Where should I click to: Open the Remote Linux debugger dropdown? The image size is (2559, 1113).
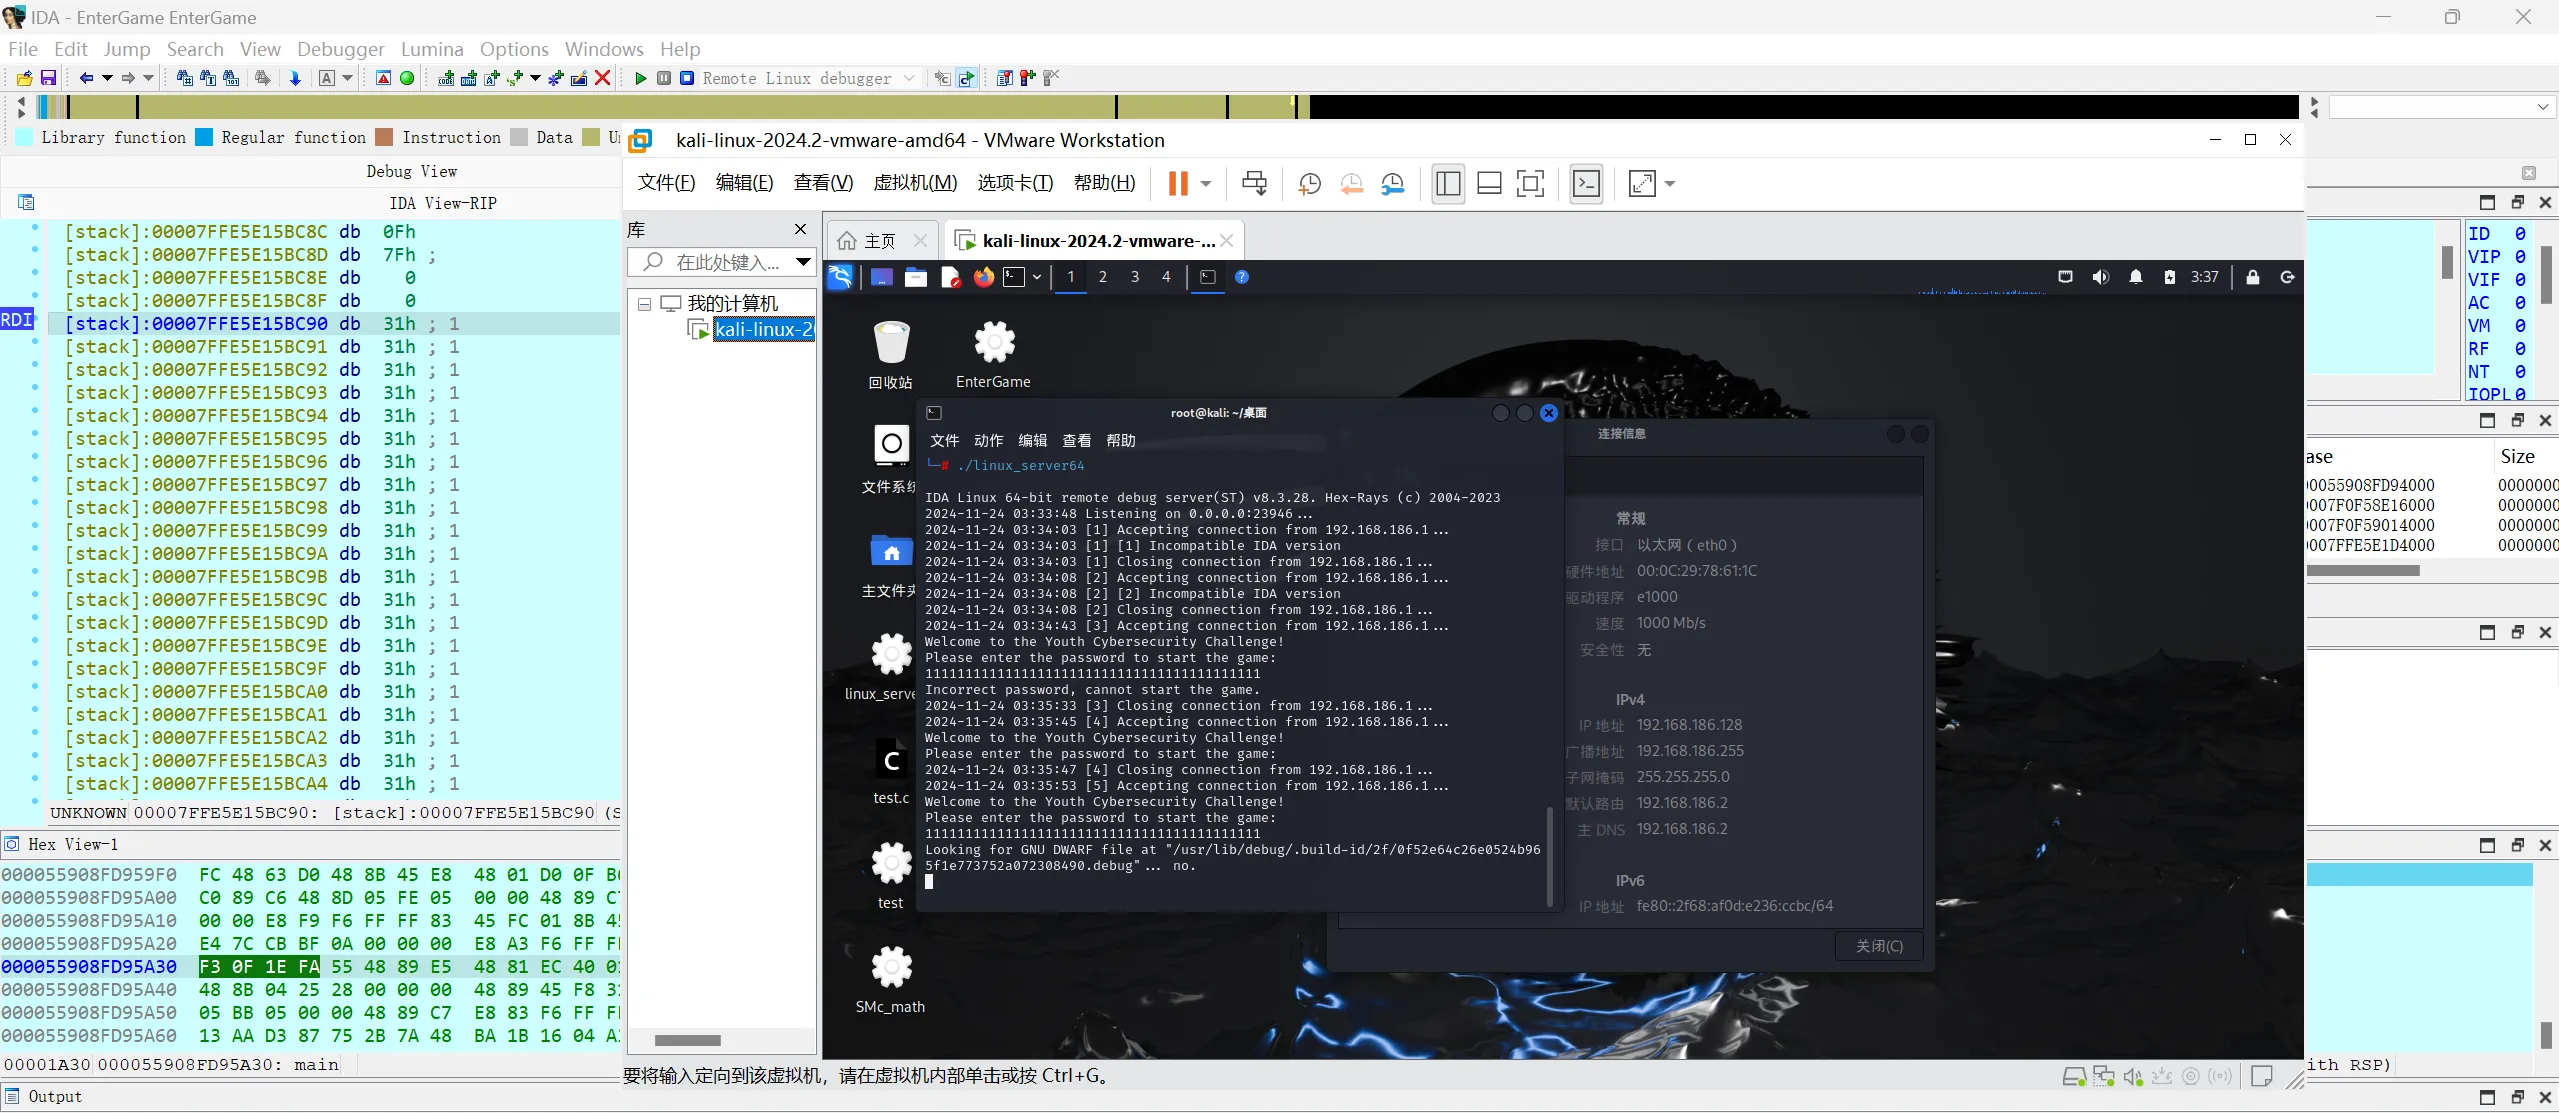(x=909, y=78)
